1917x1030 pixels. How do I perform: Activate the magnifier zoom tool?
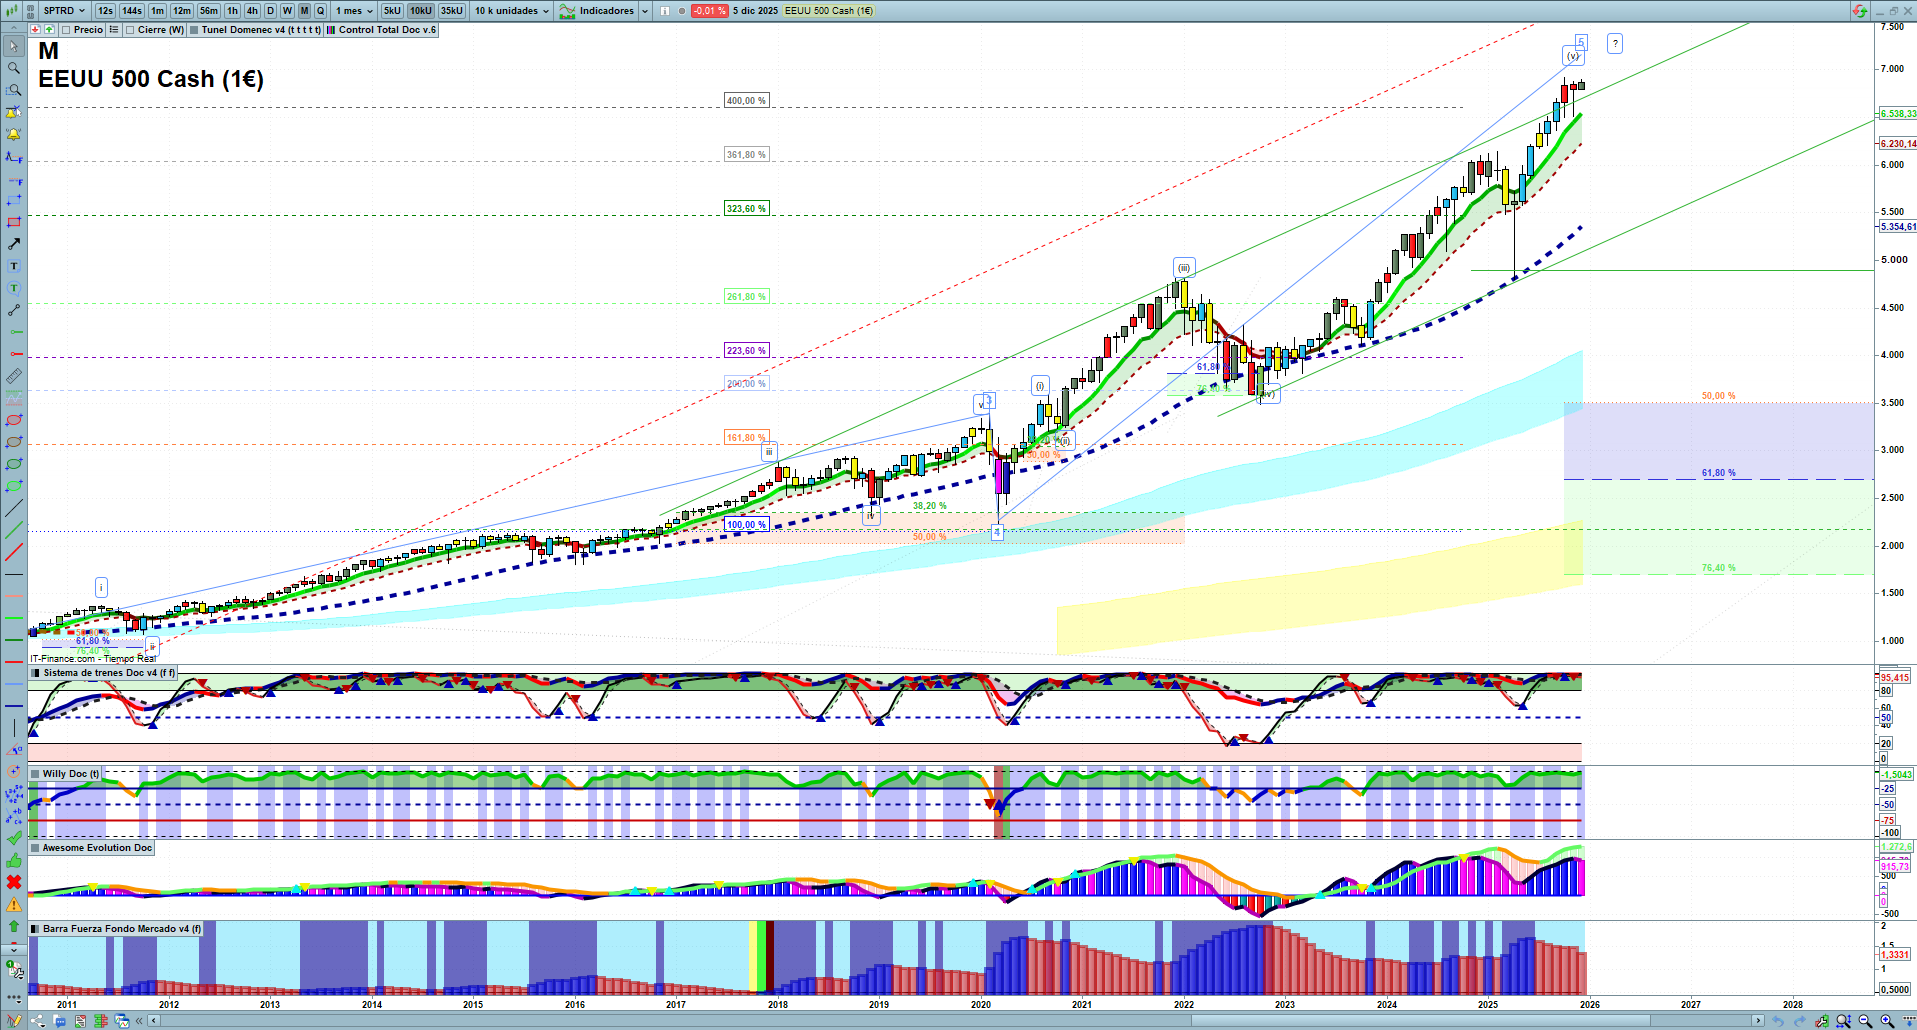[x=14, y=68]
